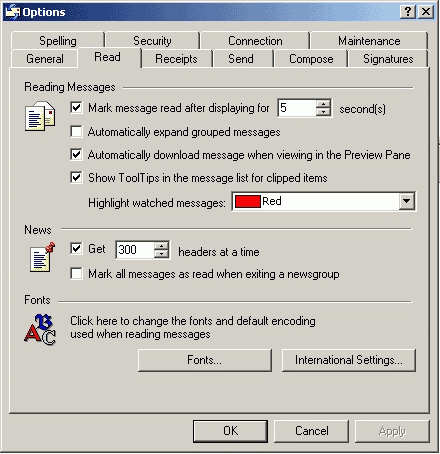Toggle Automatically download message in Preview Pane

[x=76, y=154]
